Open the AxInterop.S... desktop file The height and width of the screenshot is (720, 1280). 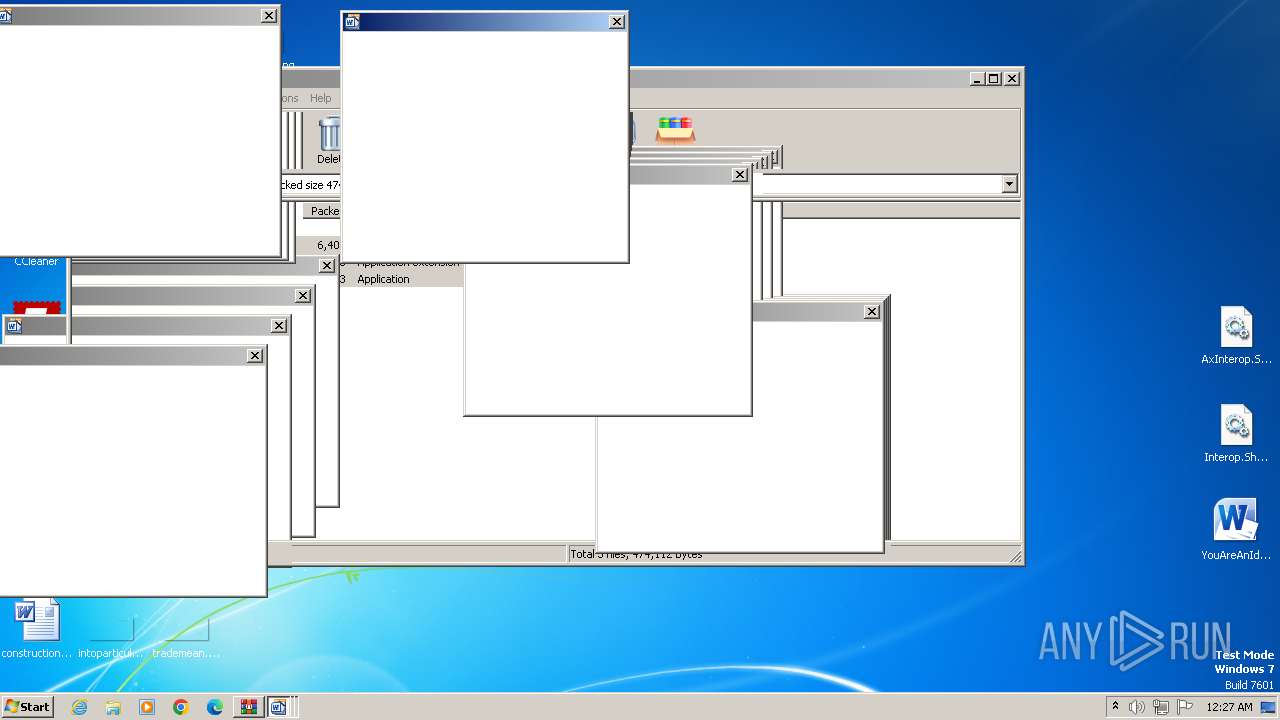tap(1236, 337)
